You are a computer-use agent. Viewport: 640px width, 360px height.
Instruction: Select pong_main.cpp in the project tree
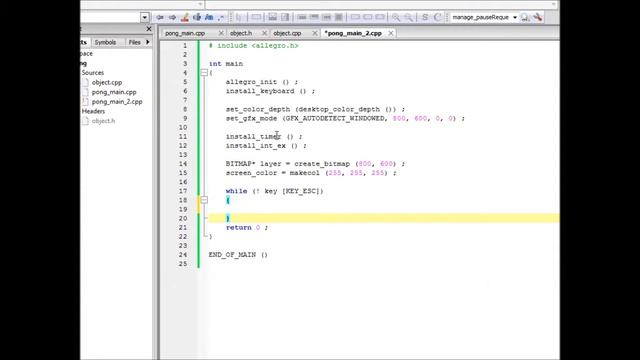click(114, 92)
